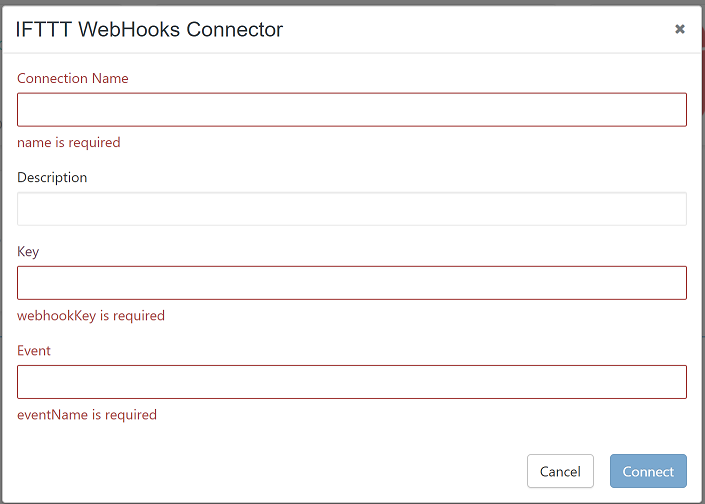Viewport: 705px width, 504px height.
Task: Click blank space right of the Event label
Action: click(x=350, y=350)
